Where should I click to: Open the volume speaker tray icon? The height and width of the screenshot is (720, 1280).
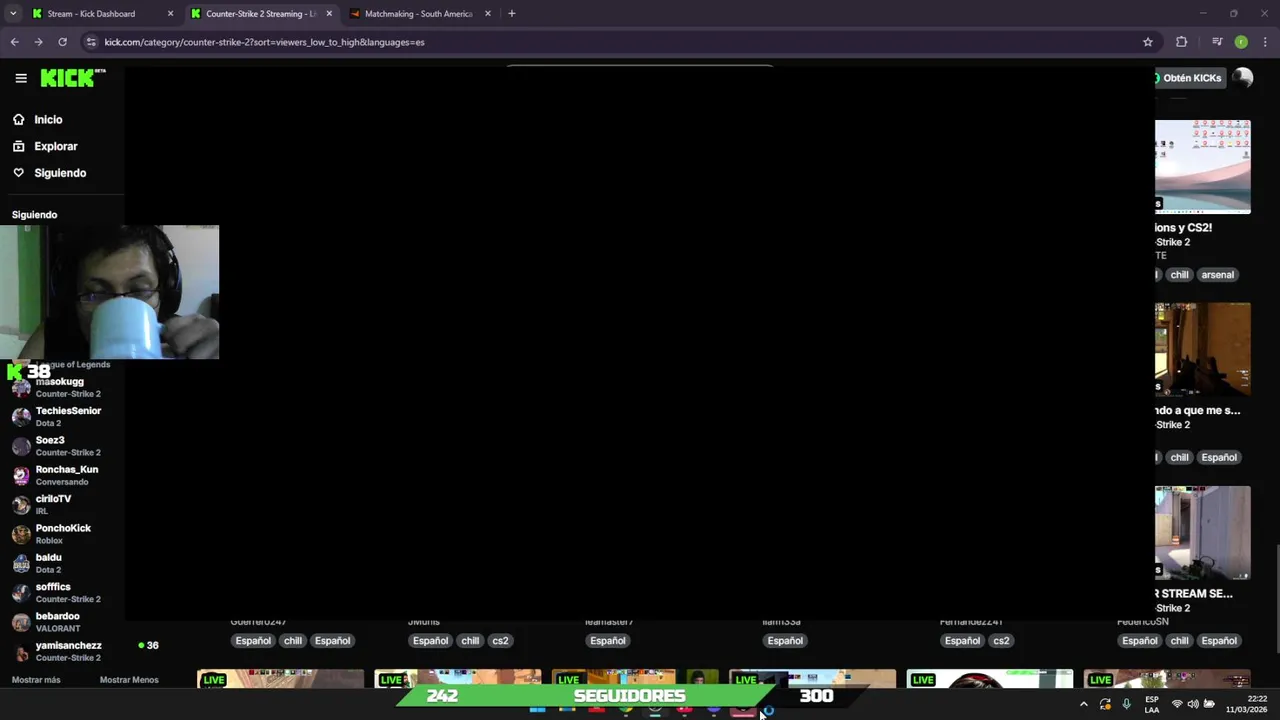point(1193,704)
